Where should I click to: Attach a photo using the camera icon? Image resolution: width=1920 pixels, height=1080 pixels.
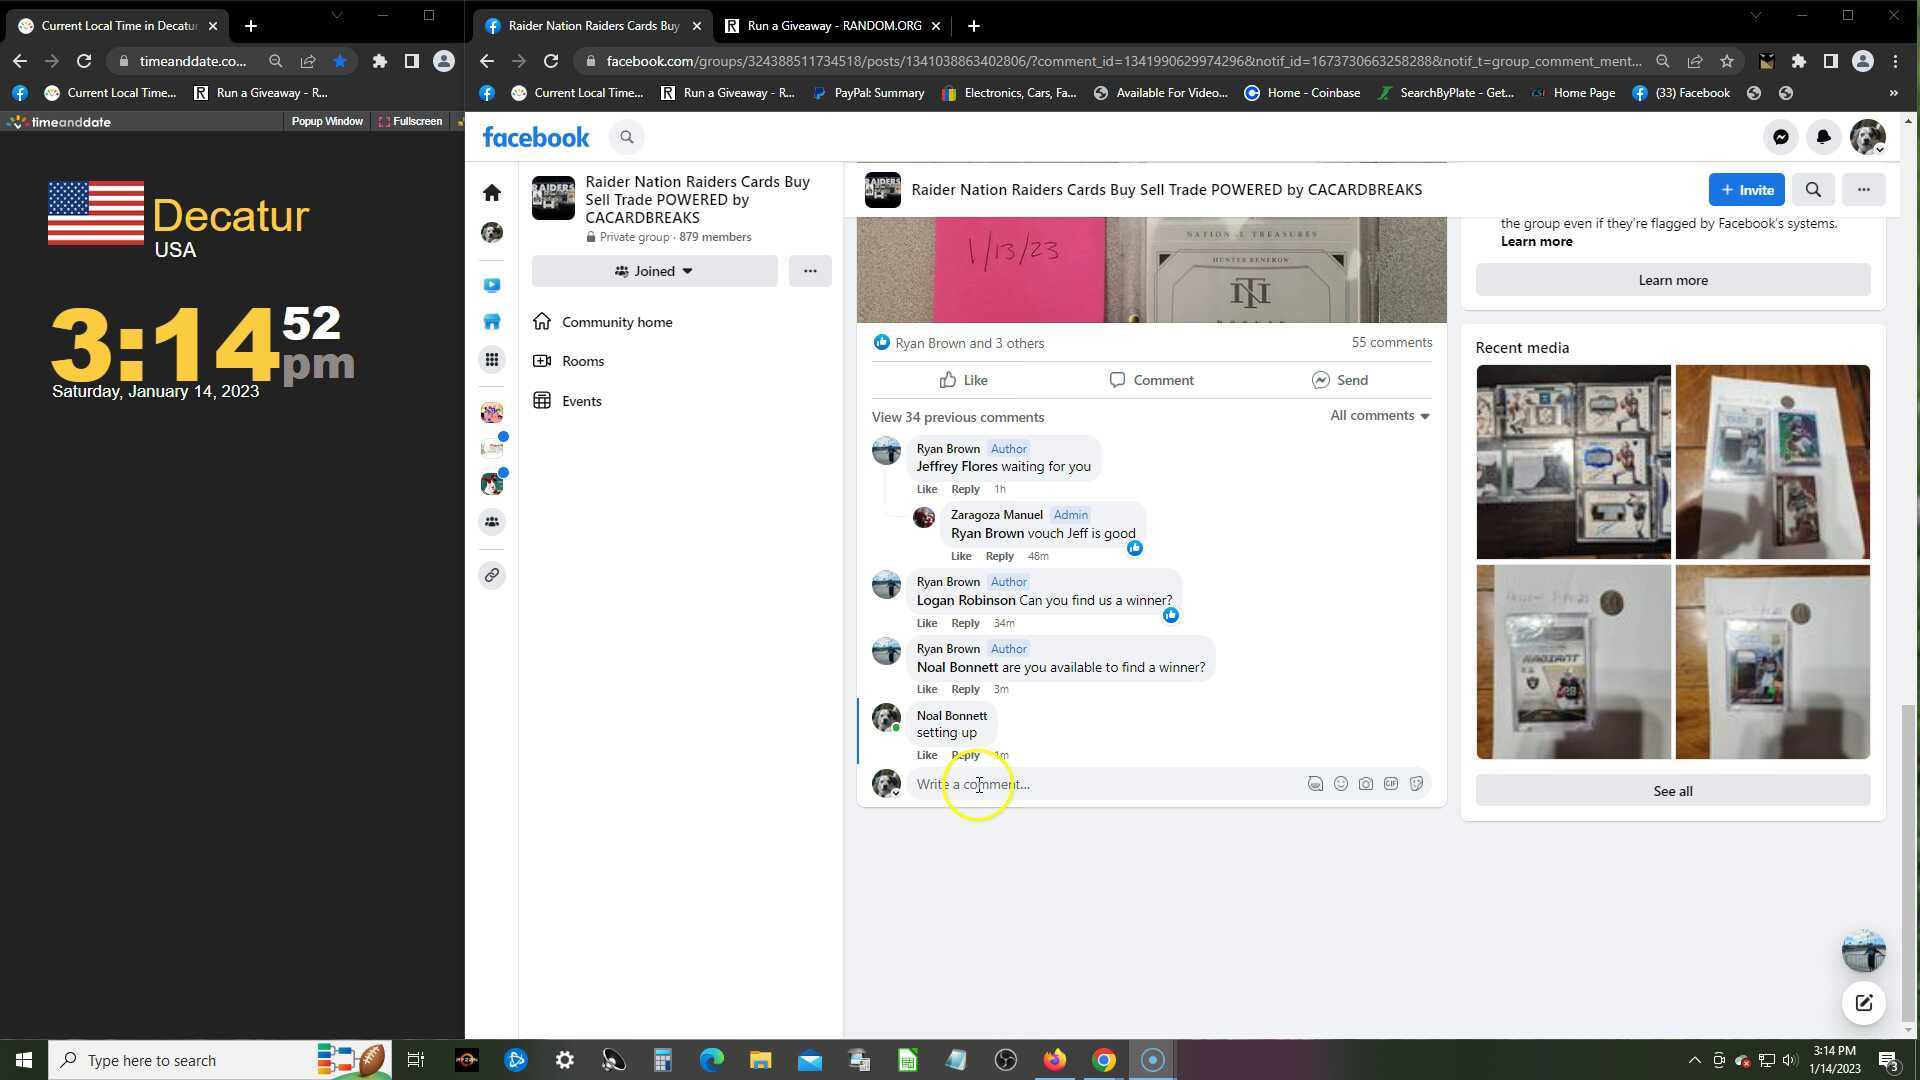point(1365,784)
